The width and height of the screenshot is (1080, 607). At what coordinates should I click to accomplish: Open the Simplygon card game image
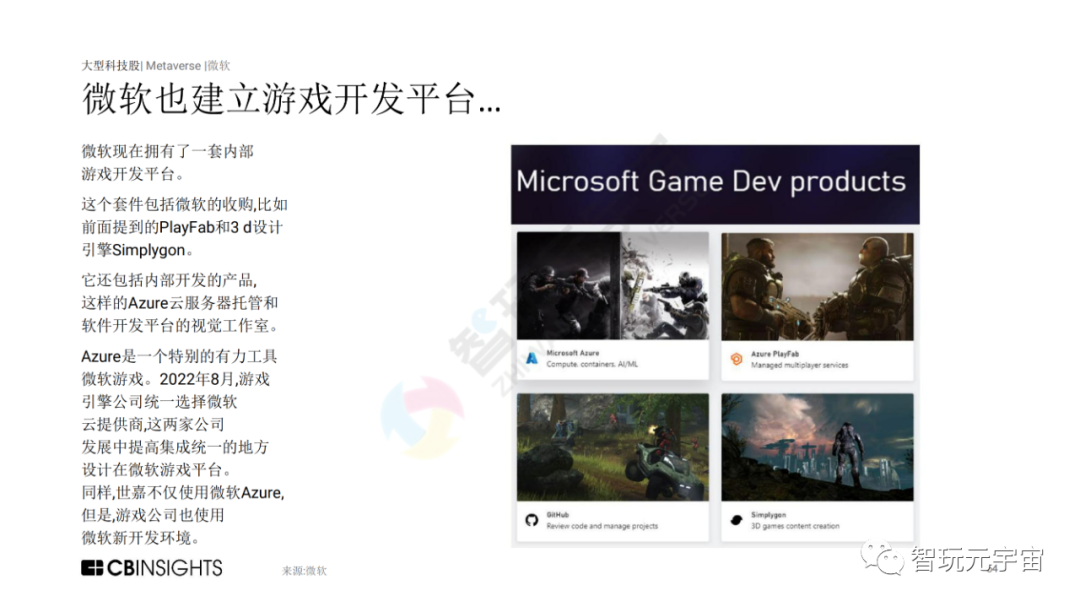[818, 447]
